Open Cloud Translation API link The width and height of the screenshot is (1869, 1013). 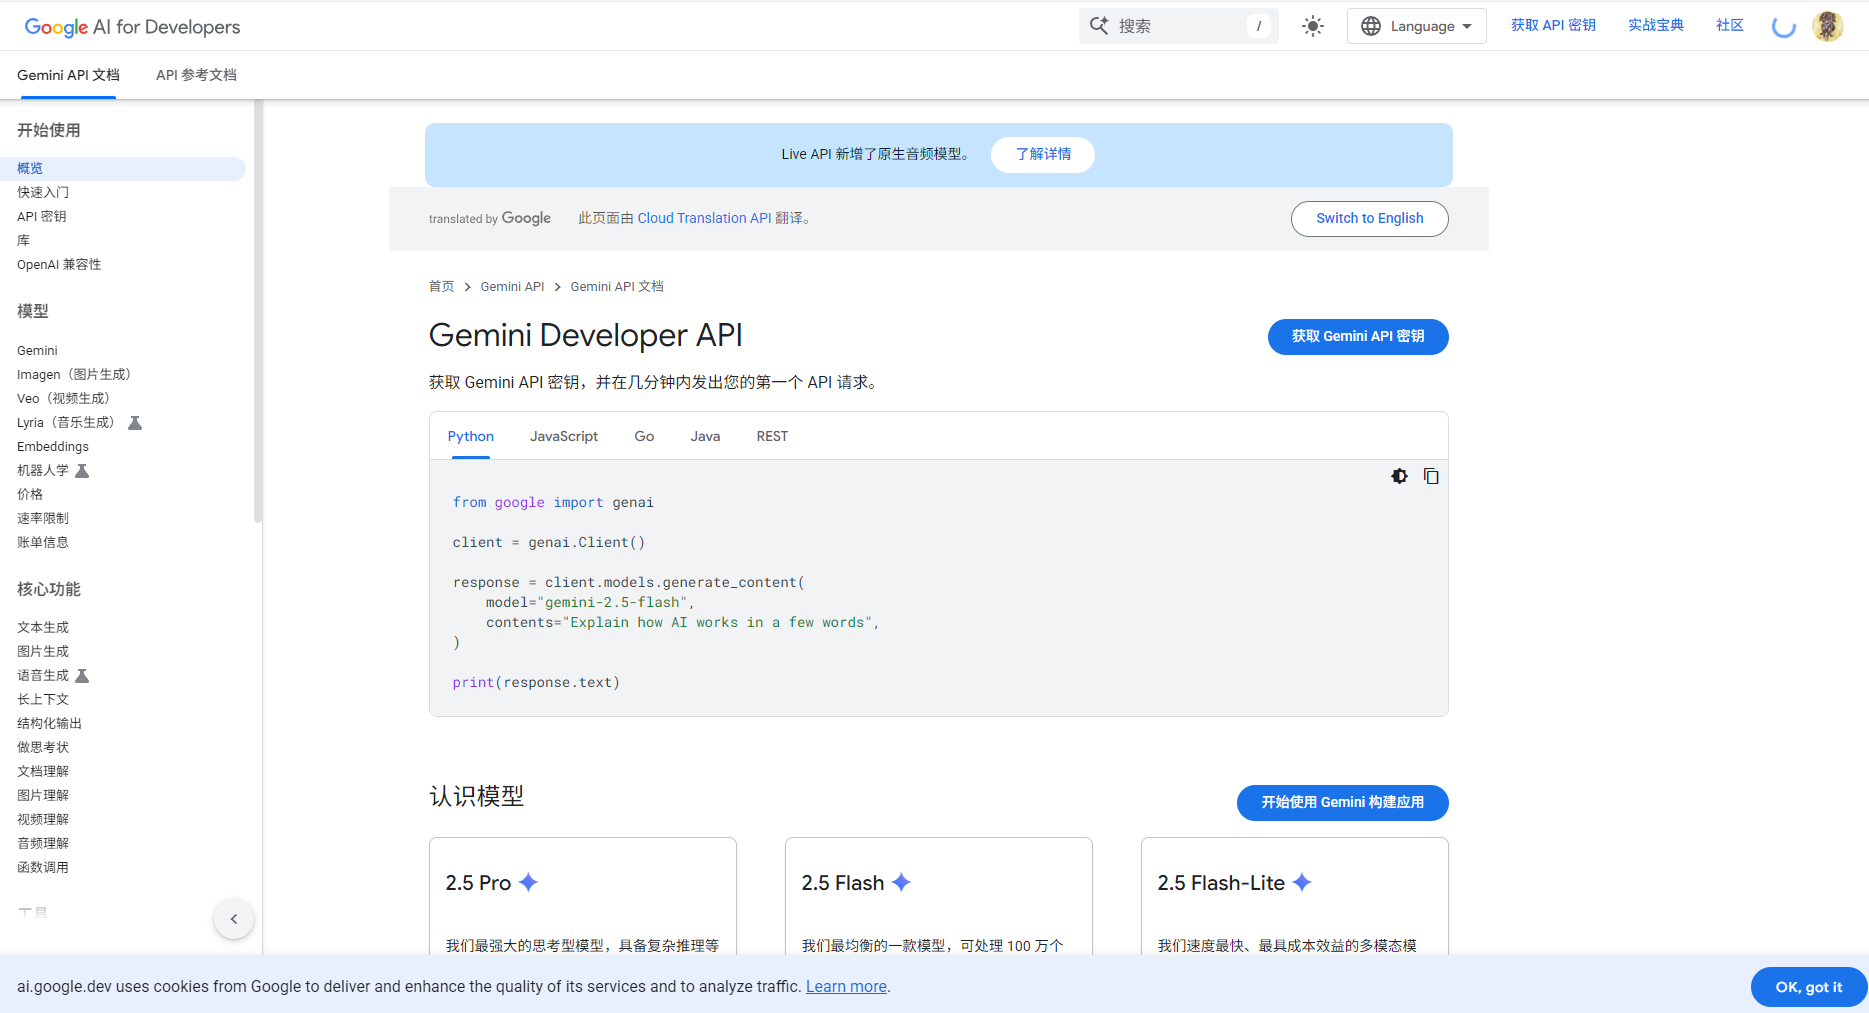704,218
